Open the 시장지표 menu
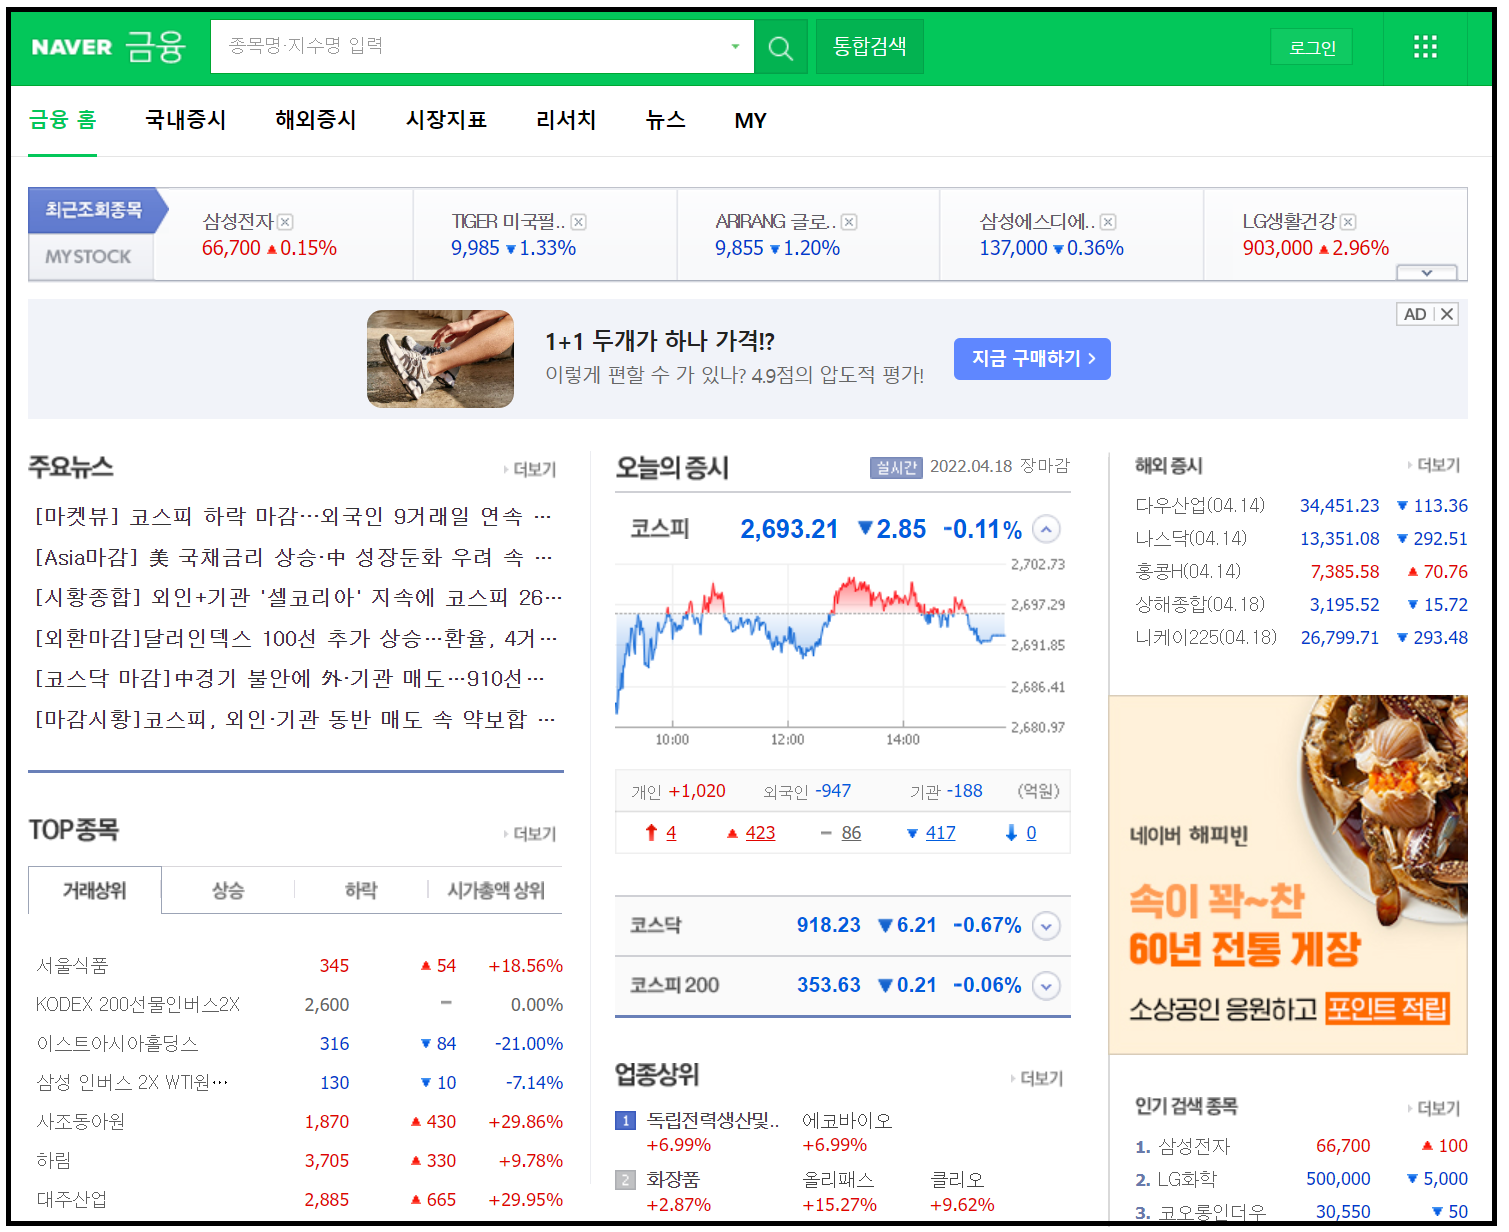The height and width of the screenshot is (1232, 1509). (x=446, y=121)
